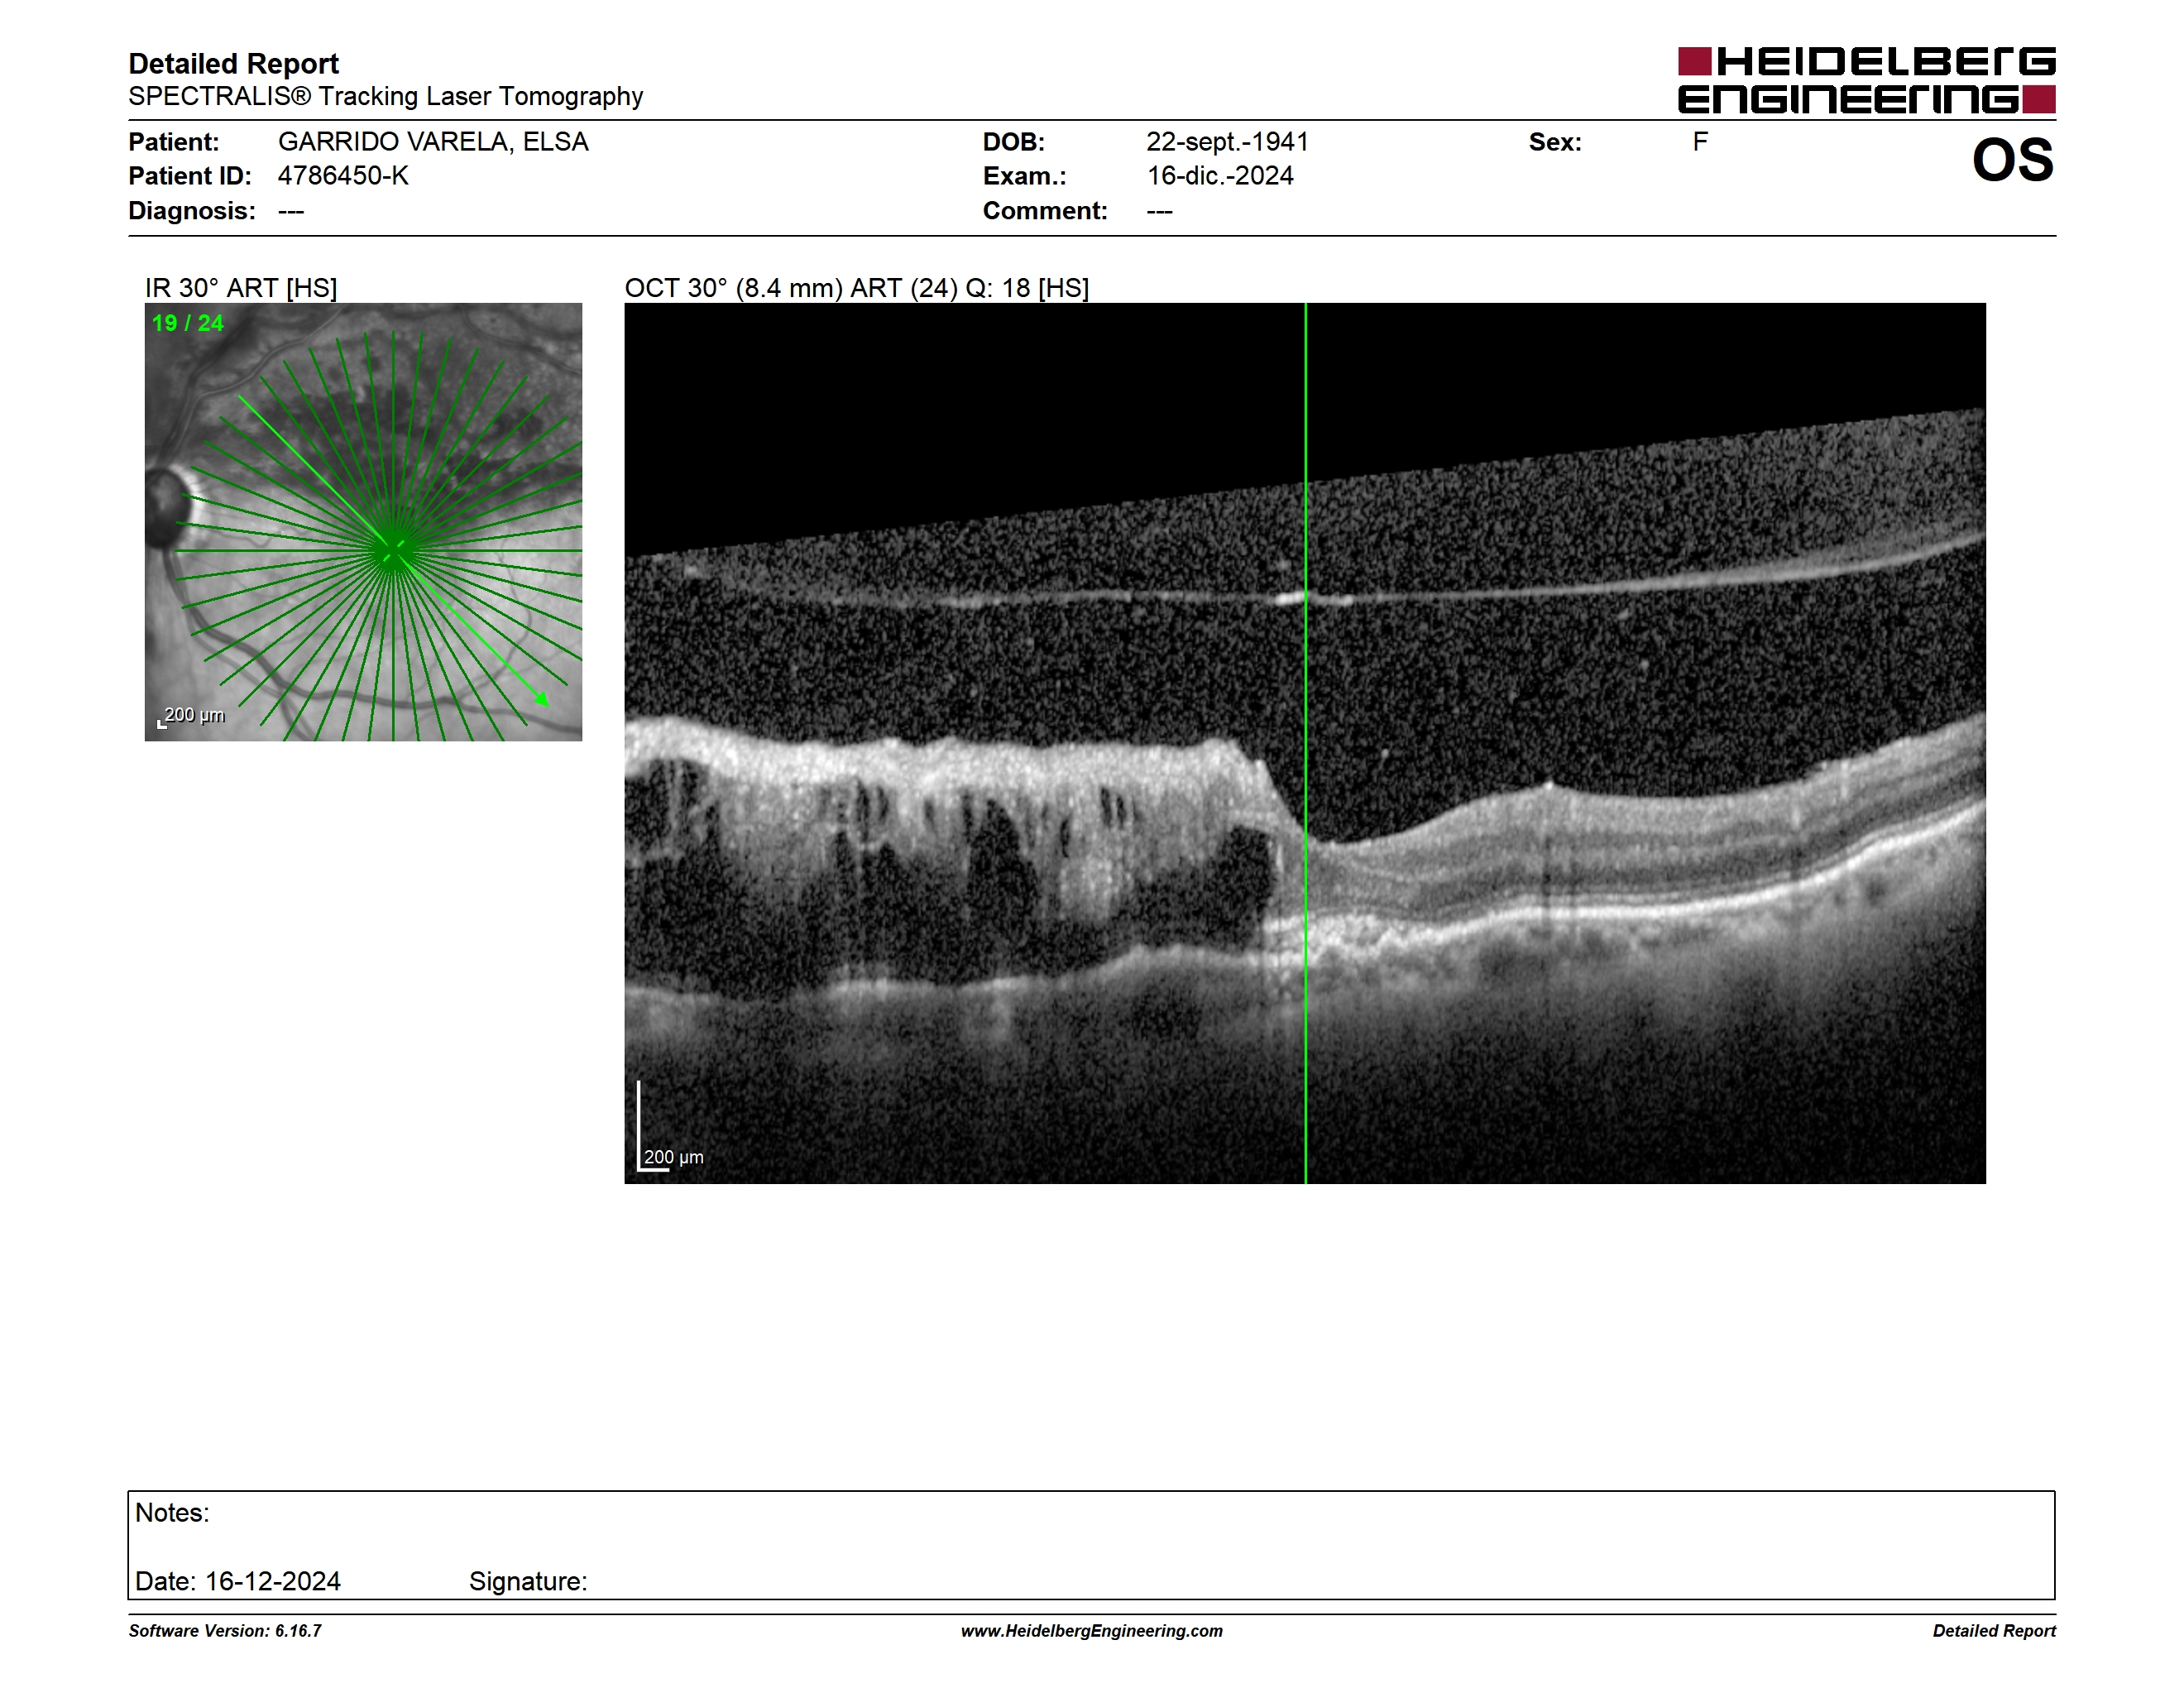Click 'Detailed Report' footer text
Image resolution: width=2184 pixels, height=1688 pixels.
coord(1994,1631)
